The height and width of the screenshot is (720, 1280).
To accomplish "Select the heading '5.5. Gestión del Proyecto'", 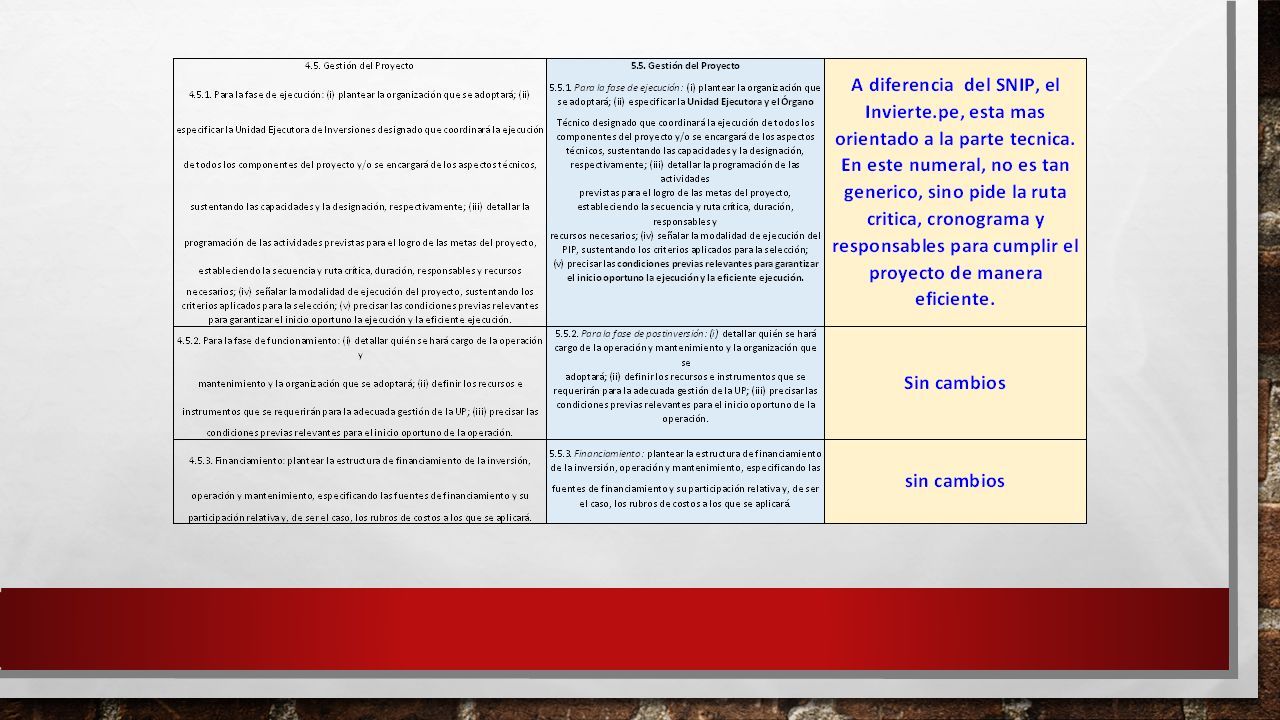I will click(685, 65).
